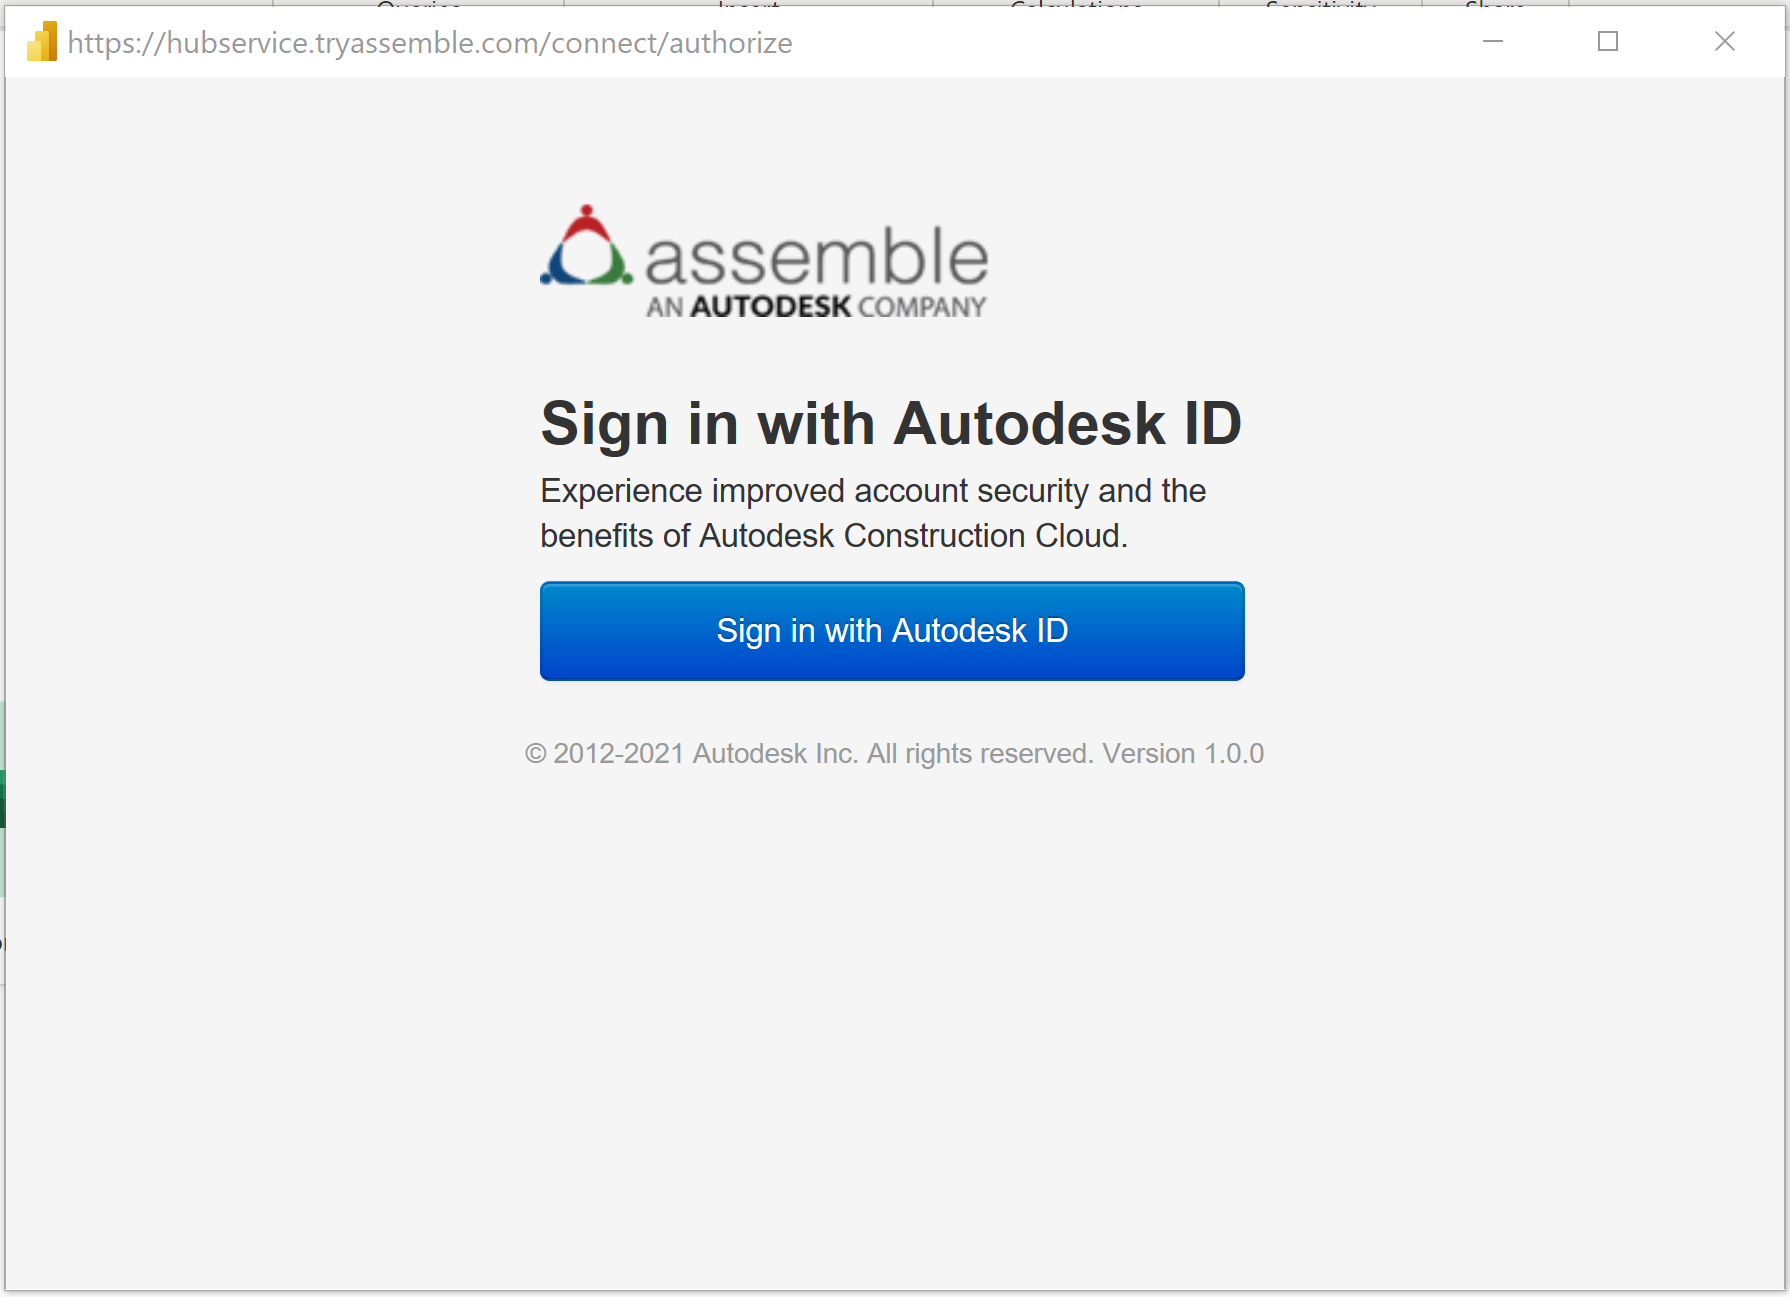Viewport: 1790px width, 1297px height.
Task: Click the Sign in with Autodesk ID heading
Action: [x=891, y=423]
